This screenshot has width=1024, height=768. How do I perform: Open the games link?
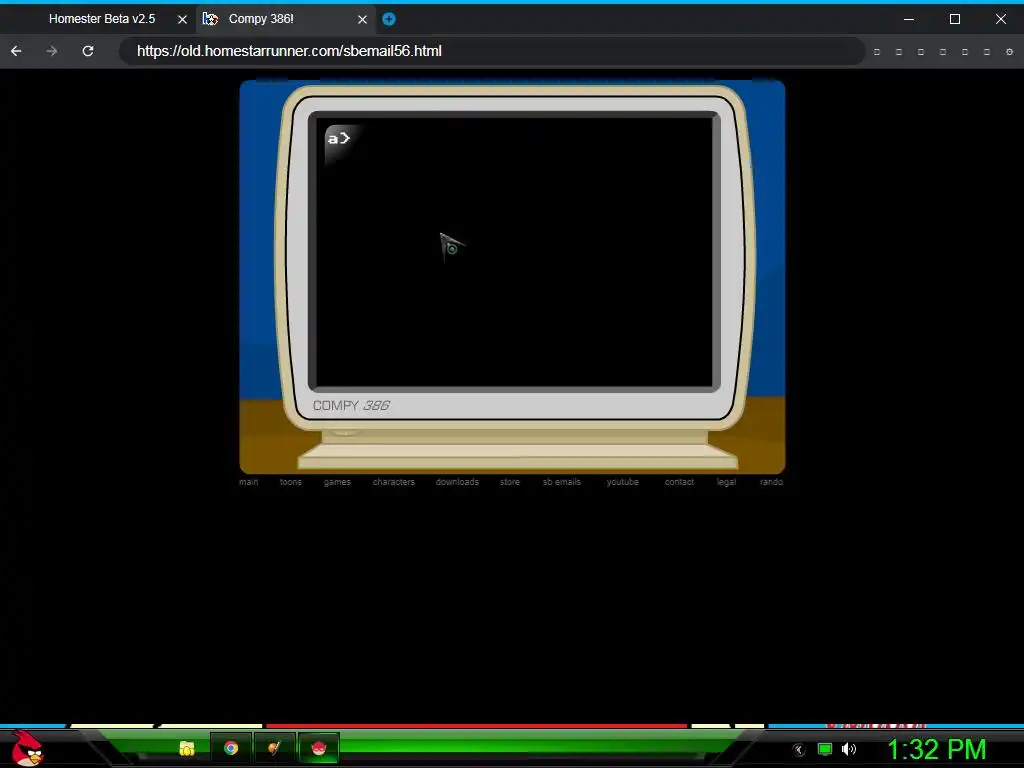click(337, 482)
